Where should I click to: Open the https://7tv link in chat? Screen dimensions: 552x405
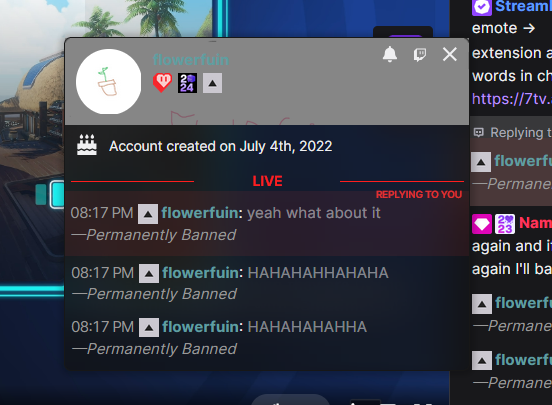512,99
